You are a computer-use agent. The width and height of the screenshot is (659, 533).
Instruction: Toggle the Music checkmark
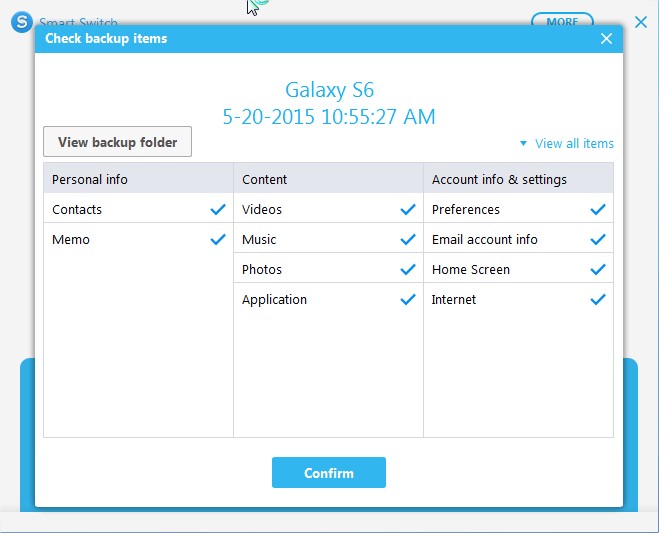pos(408,239)
